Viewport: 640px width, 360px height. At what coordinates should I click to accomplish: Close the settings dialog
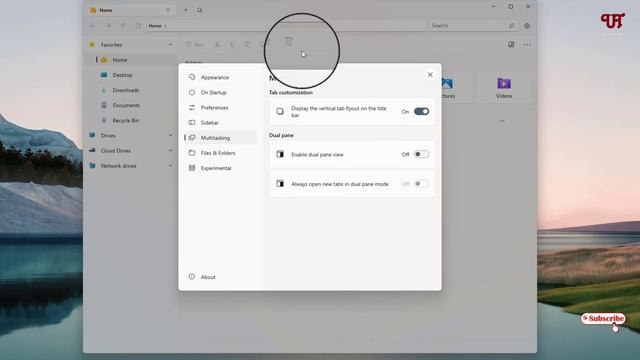[x=430, y=75]
